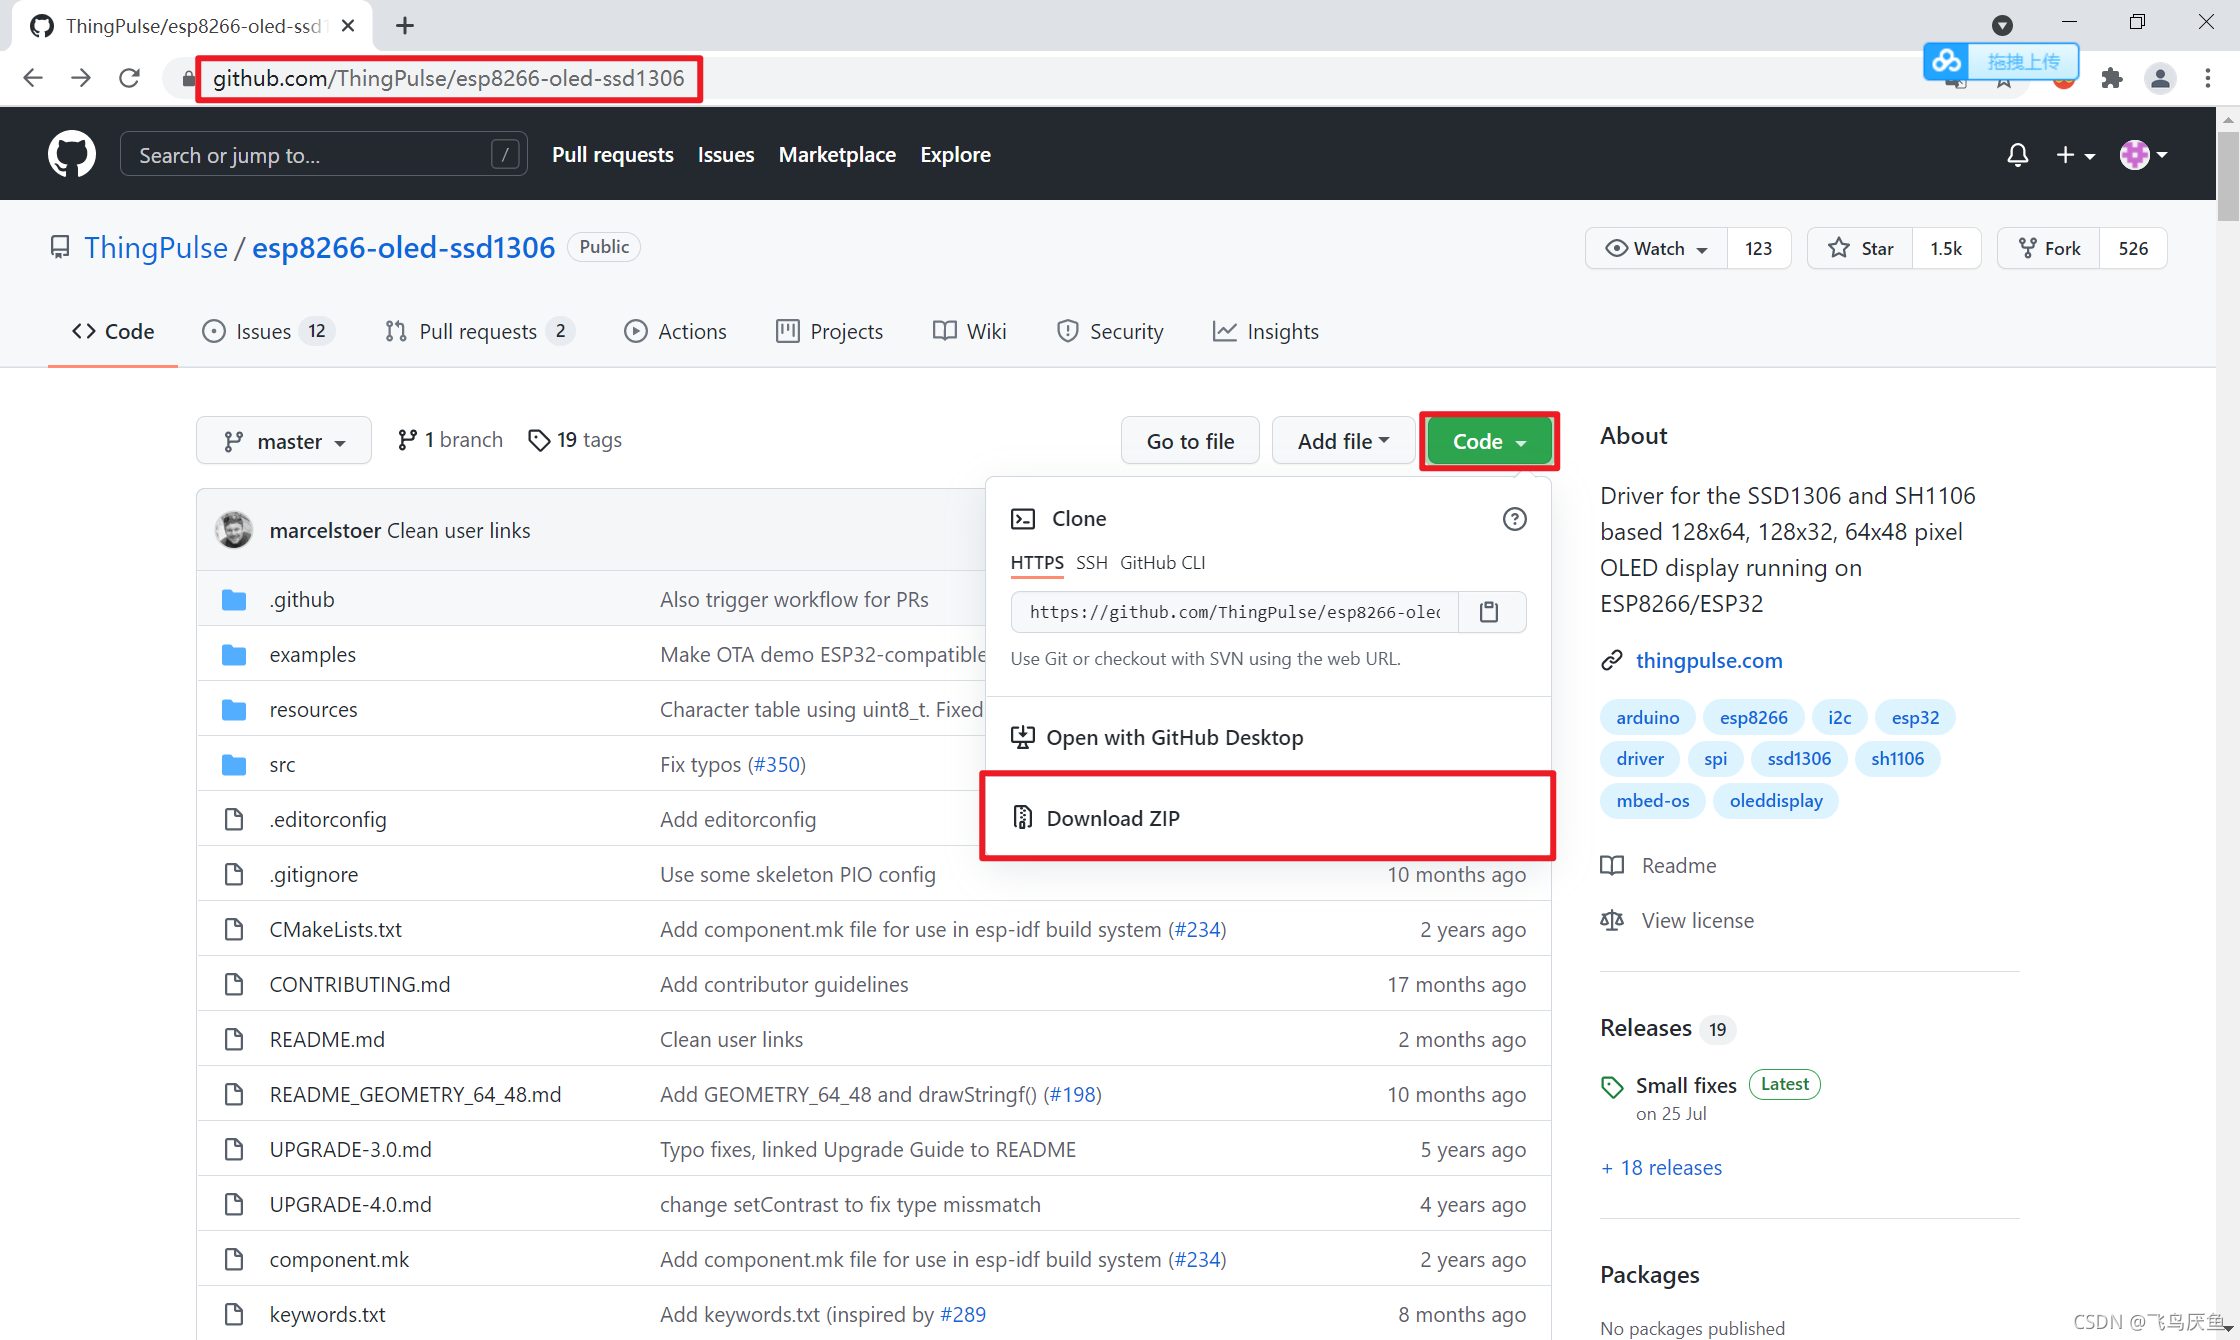Open the thingpulse.com website link
Screen dimensions: 2240x1340
pyautogui.click(x=1708, y=660)
